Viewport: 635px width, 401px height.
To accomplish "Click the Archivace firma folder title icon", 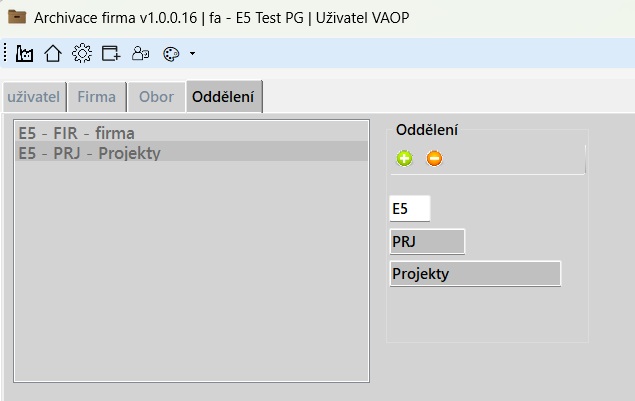I will (17, 17).
